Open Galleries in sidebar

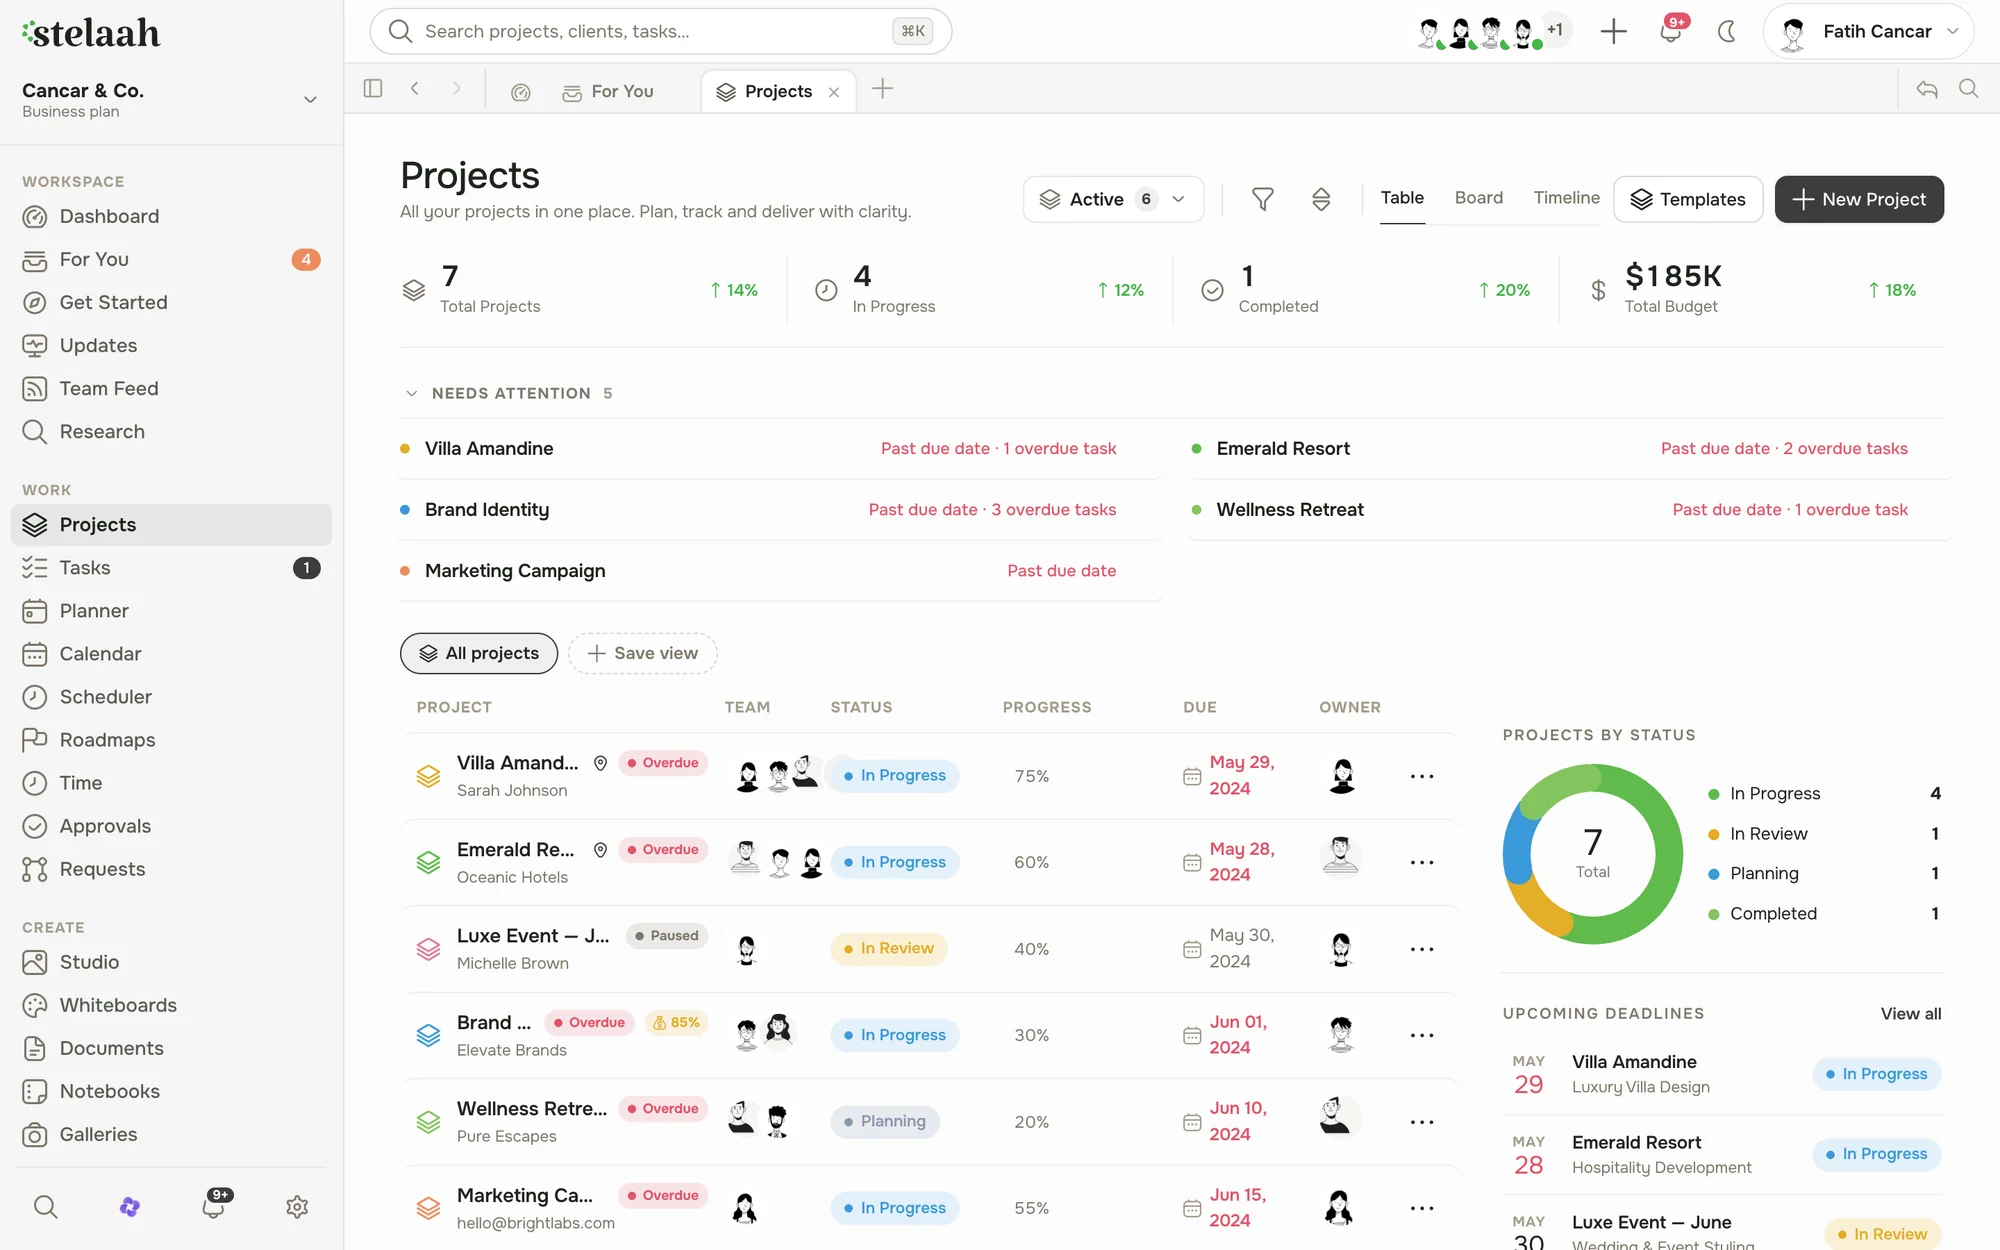coord(171,1134)
